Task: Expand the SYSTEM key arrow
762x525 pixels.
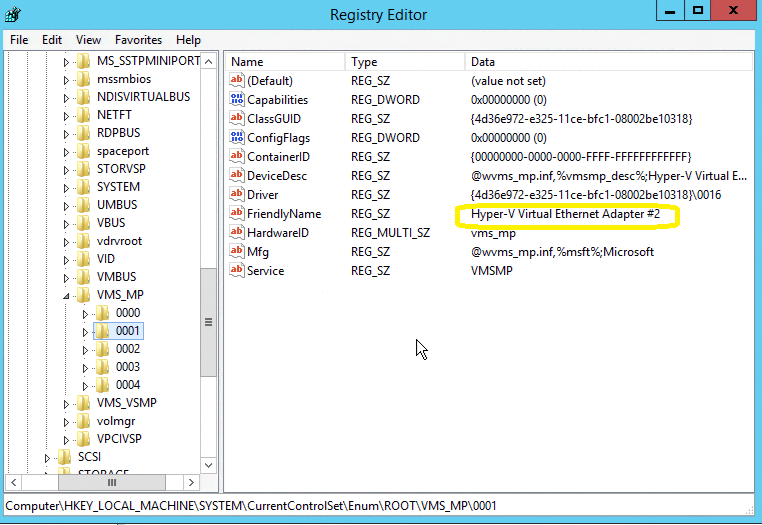Action: coord(67,187)
